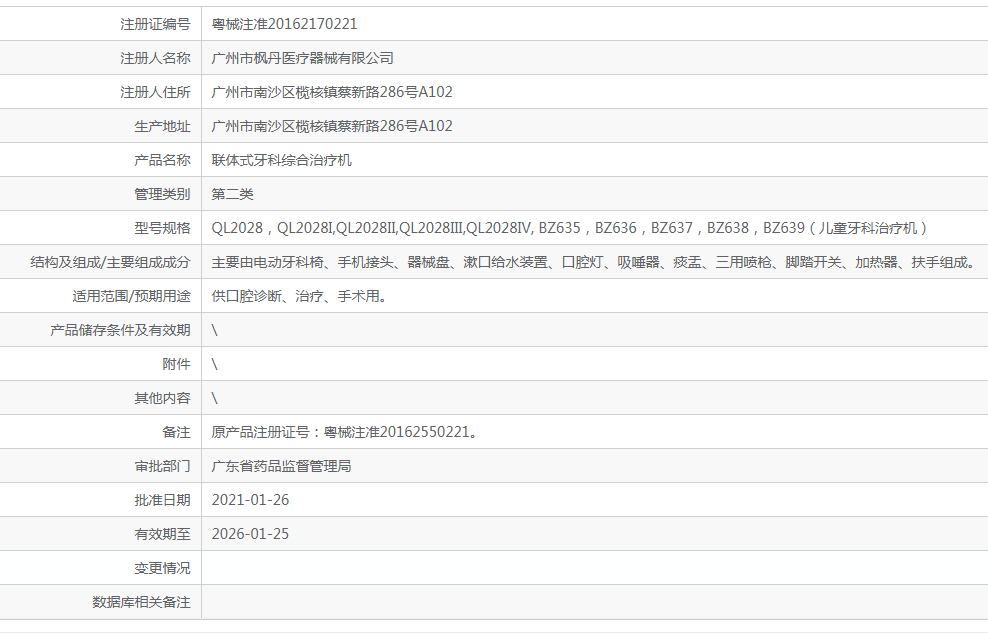Select the label 适用范围/预期用途

point(131,296)
